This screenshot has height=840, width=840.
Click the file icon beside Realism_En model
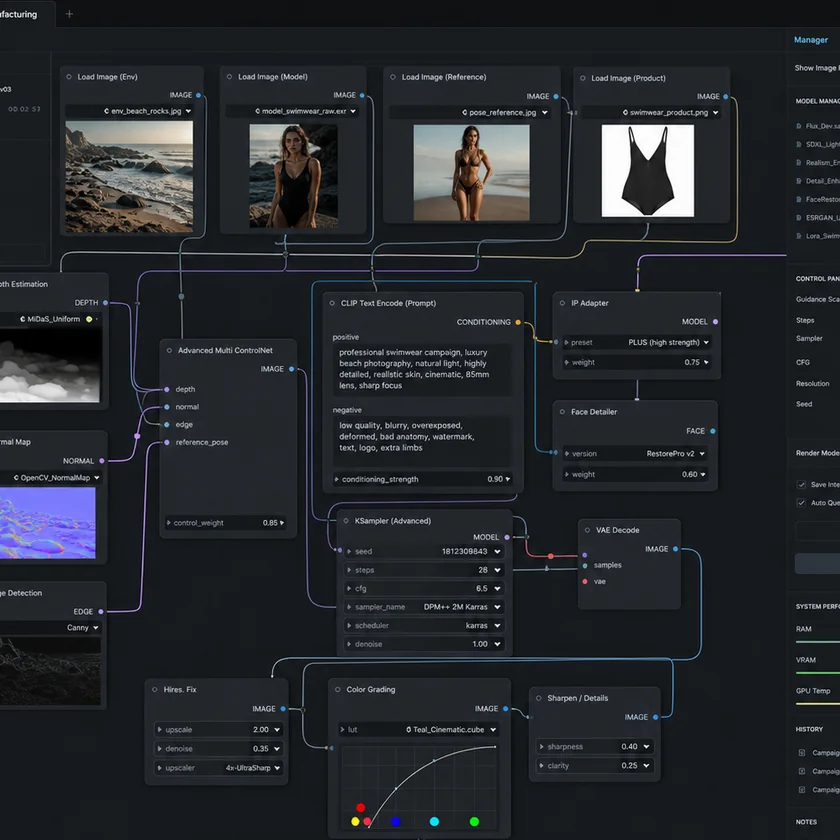click(799, 162)
